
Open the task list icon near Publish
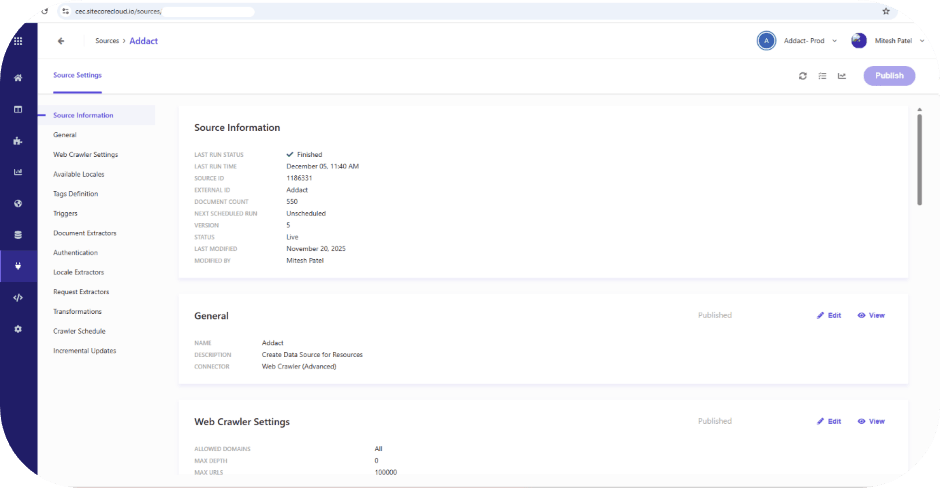[822, 76]
